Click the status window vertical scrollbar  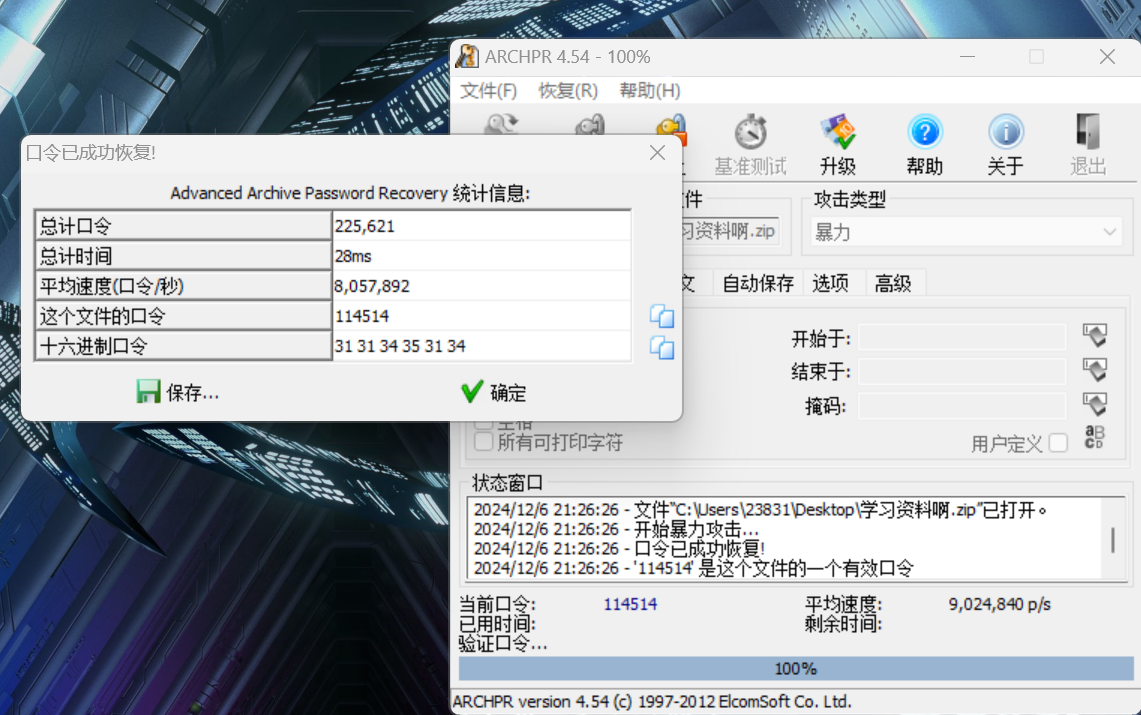[x=1113, y=539]
